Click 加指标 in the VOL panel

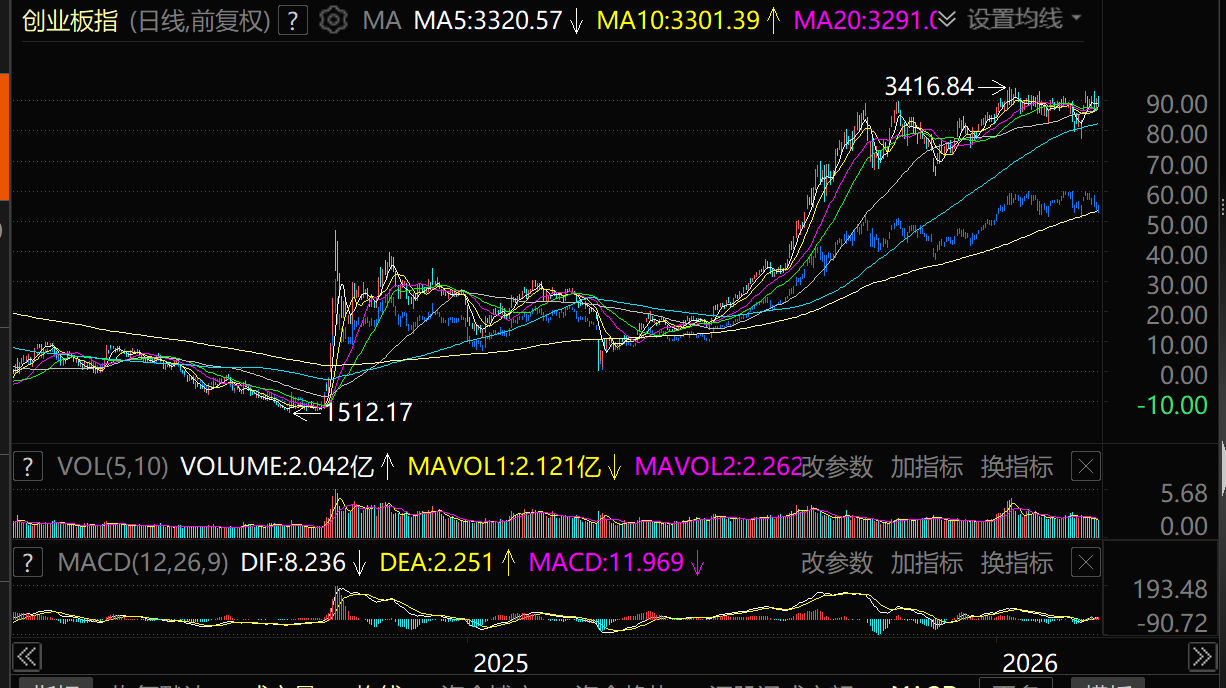tap(927, 466)
